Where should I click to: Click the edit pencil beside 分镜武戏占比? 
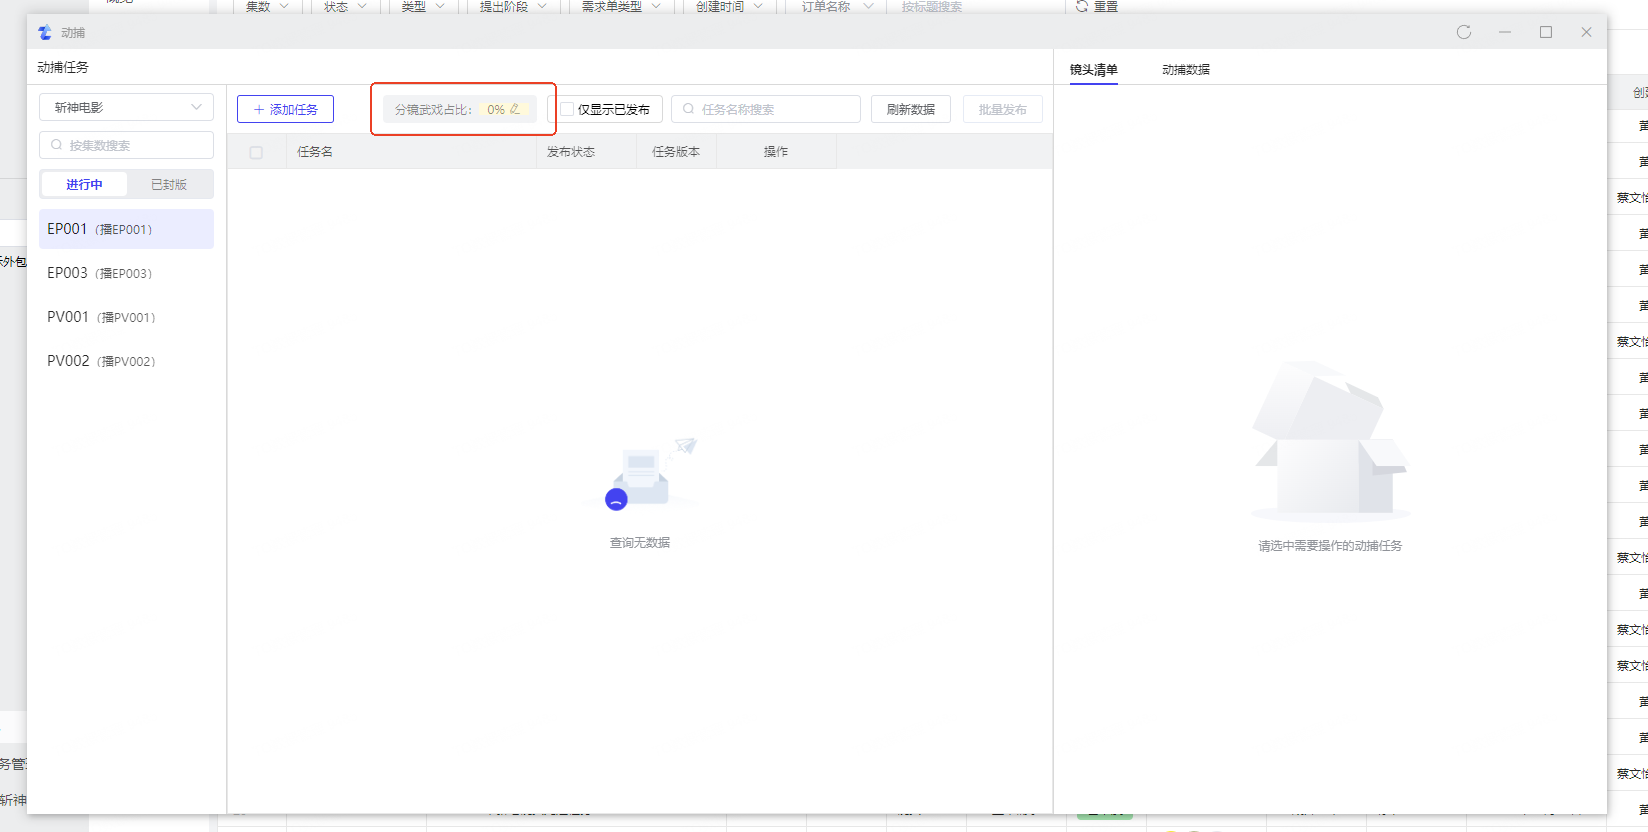515,109
